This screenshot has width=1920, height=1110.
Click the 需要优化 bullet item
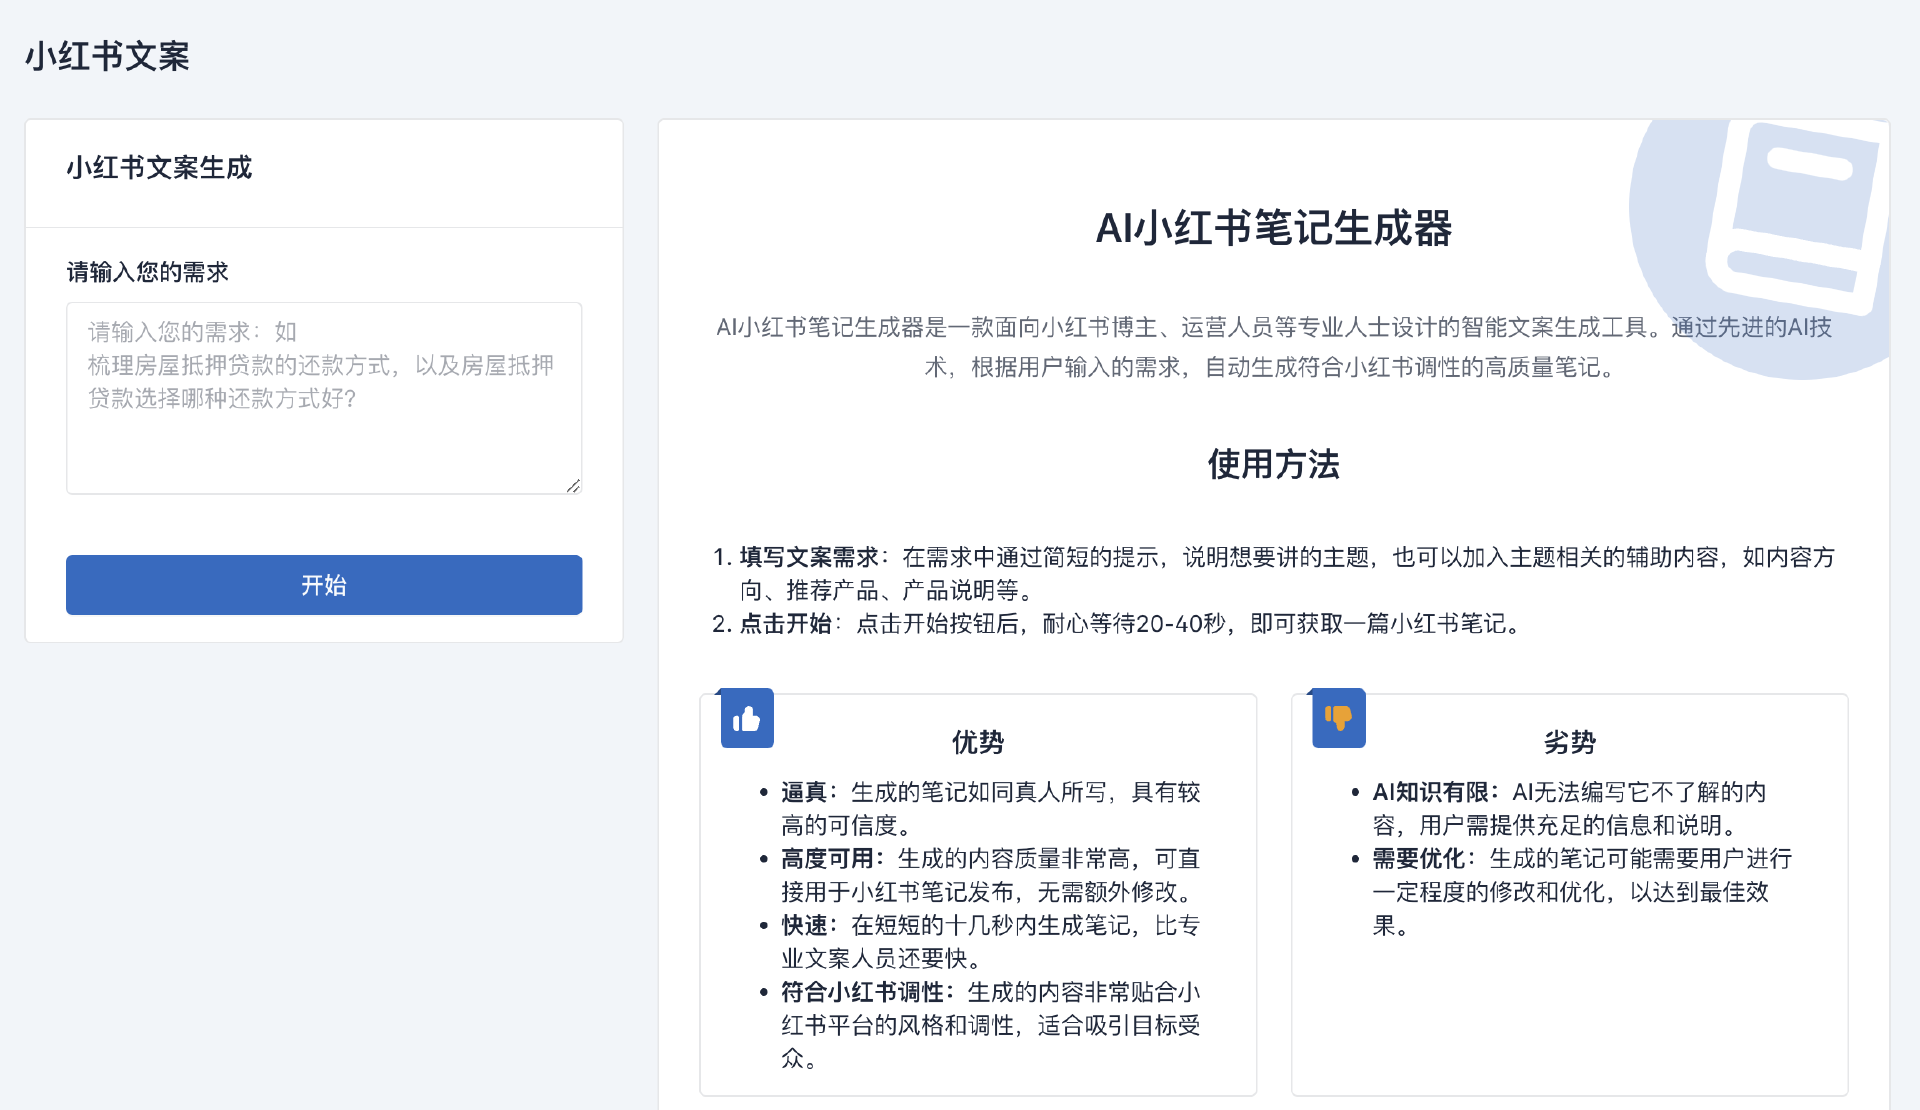click(x=1580, y=891)
